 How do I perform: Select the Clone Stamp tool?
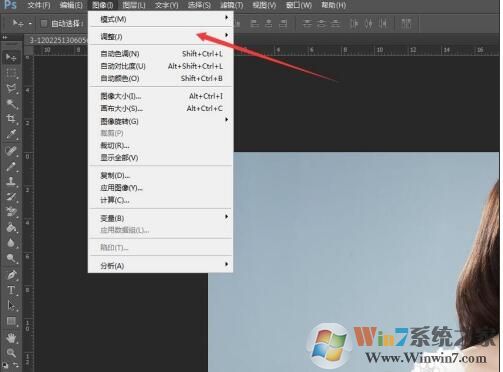[x=11, y=181]
